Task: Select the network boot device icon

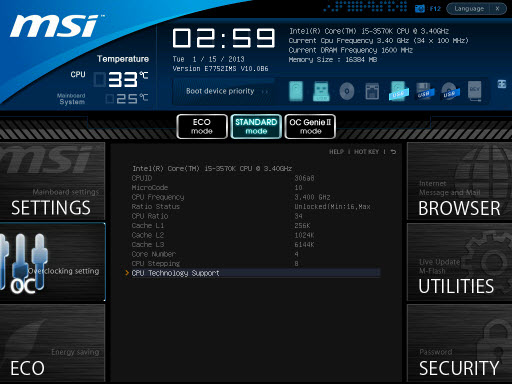Action: point(372,91)
